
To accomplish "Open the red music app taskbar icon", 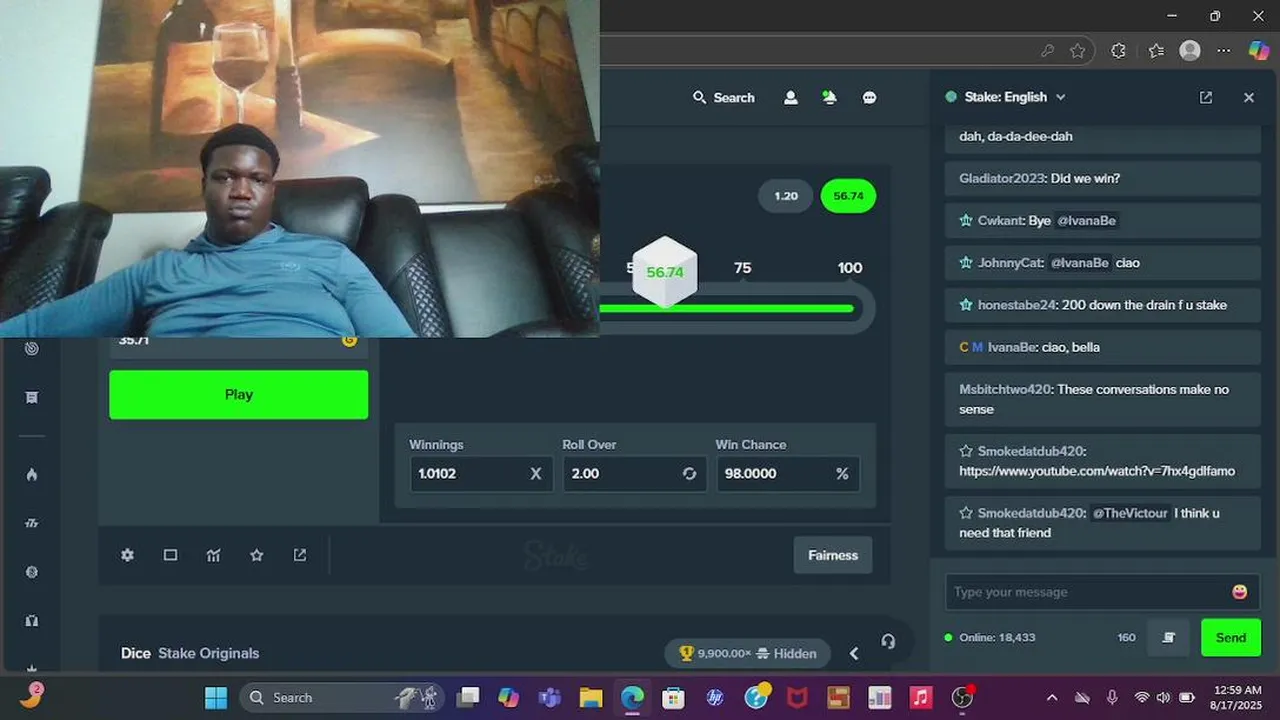I will point(921,697).
